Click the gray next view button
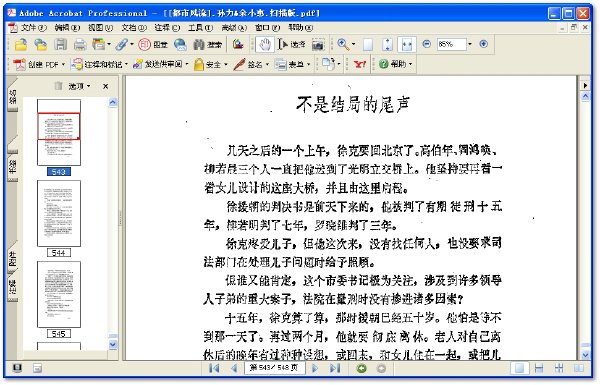The image size is (600, 385). point(381,368)
